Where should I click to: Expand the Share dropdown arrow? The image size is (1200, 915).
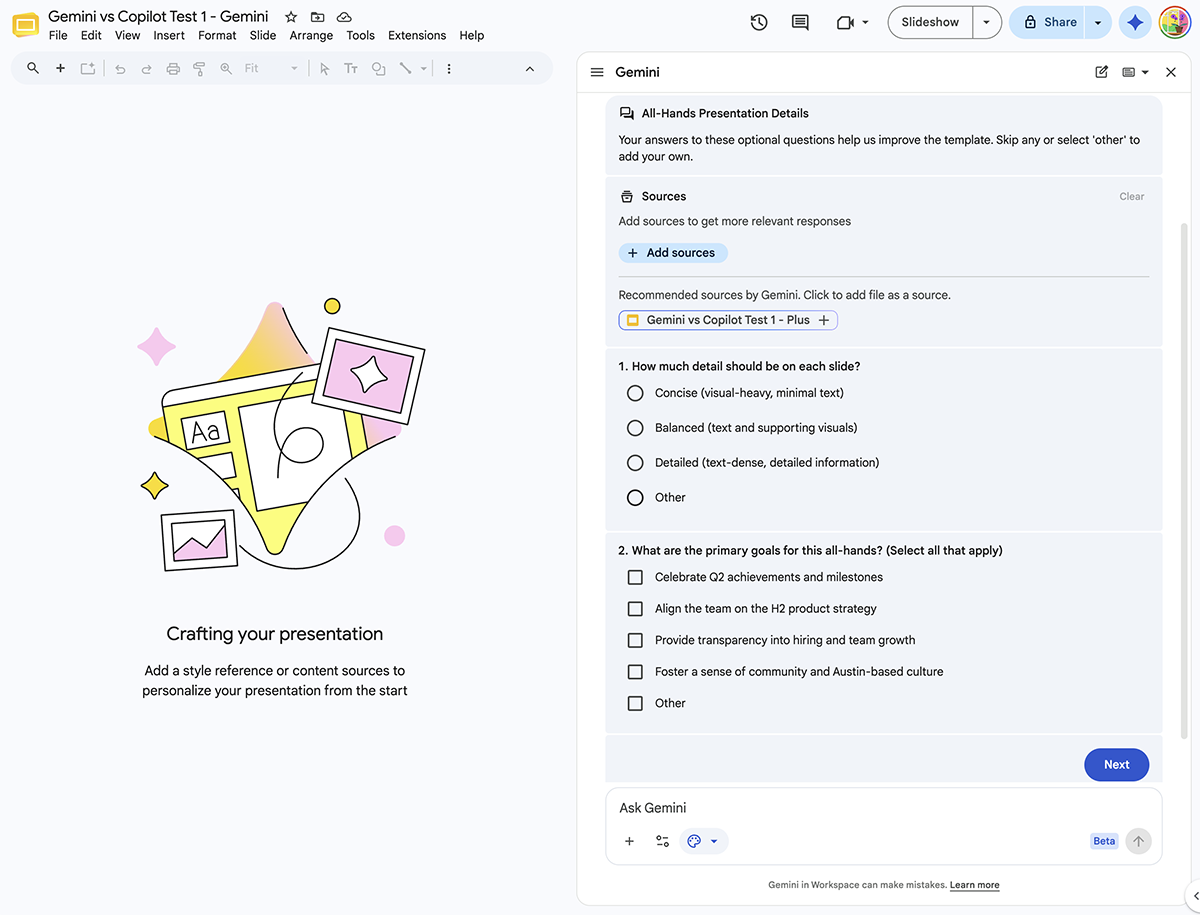[1098, 22]
